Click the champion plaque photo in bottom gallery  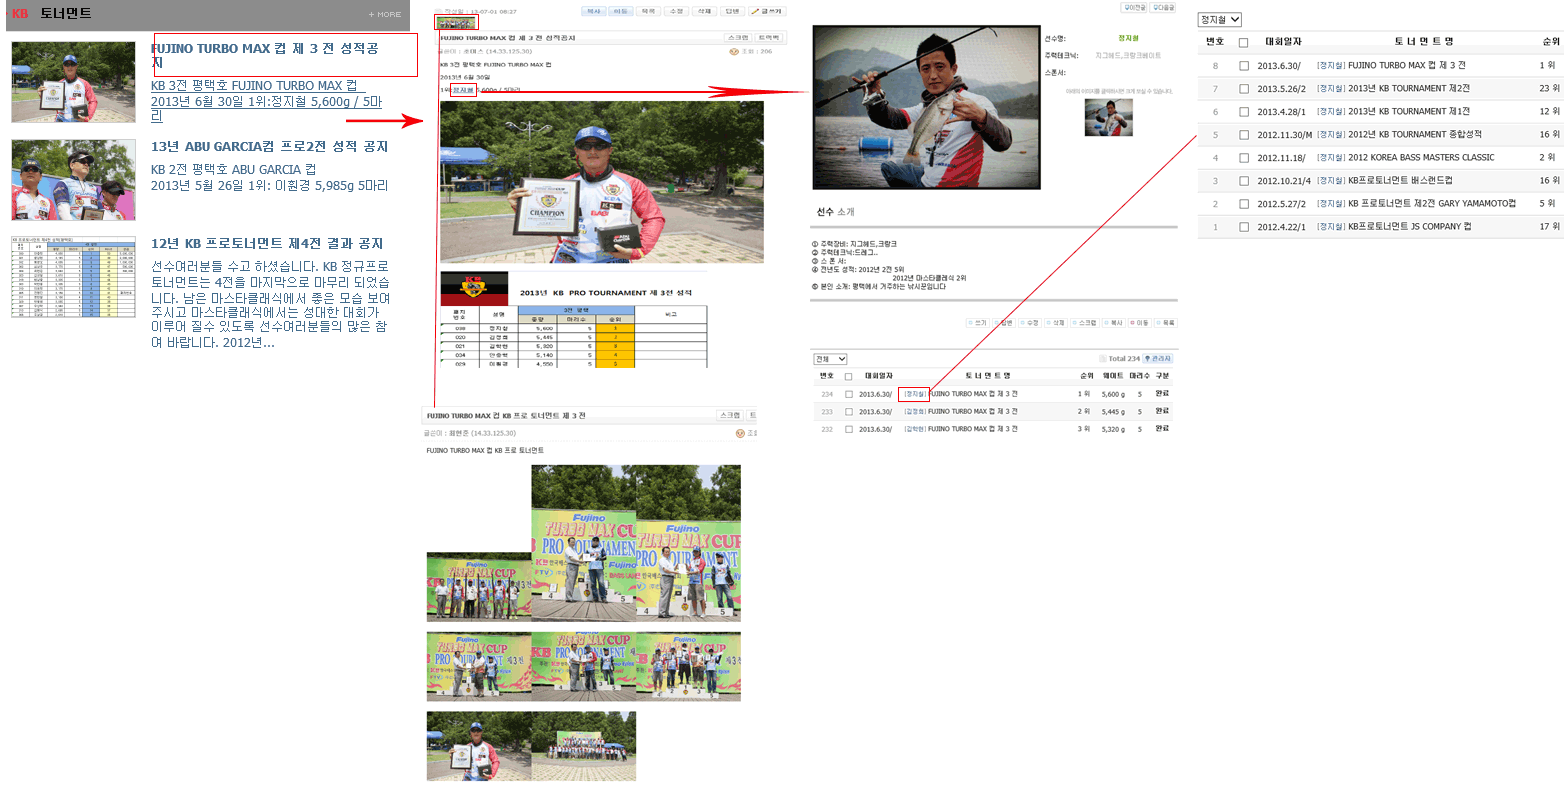coord(479,746)
